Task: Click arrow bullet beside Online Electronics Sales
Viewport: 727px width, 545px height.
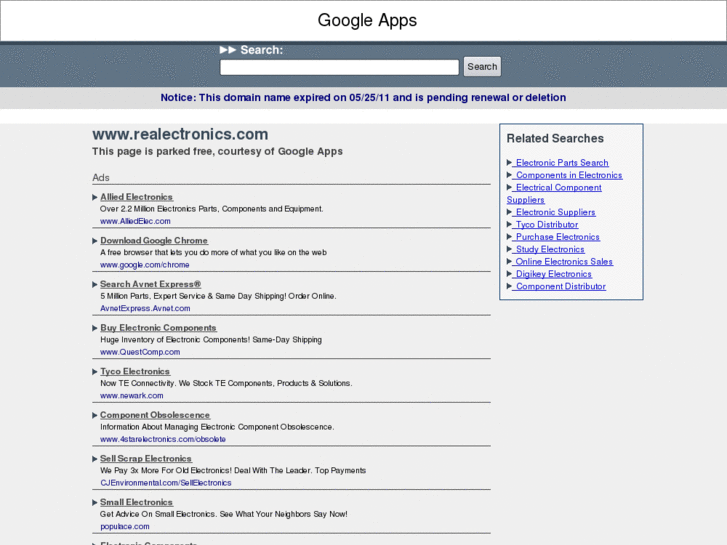Action: tap(509, 262)
